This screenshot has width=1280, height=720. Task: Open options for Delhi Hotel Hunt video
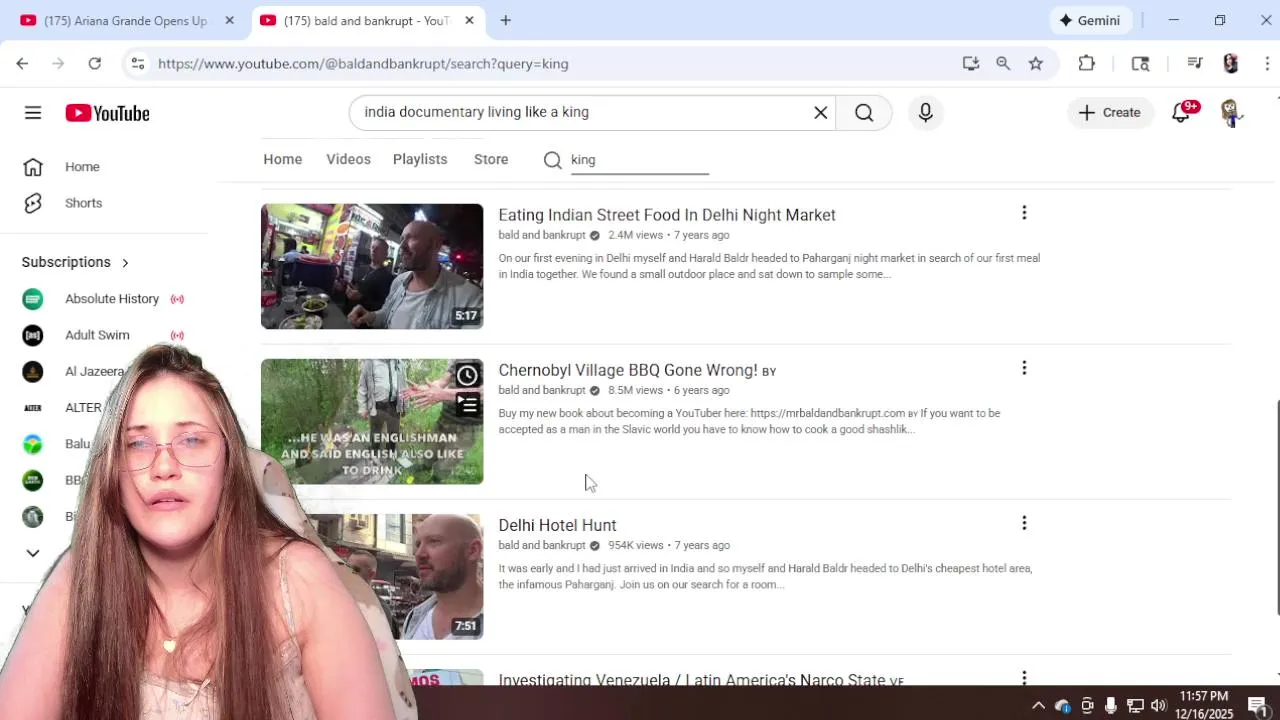pos(1024,523)
